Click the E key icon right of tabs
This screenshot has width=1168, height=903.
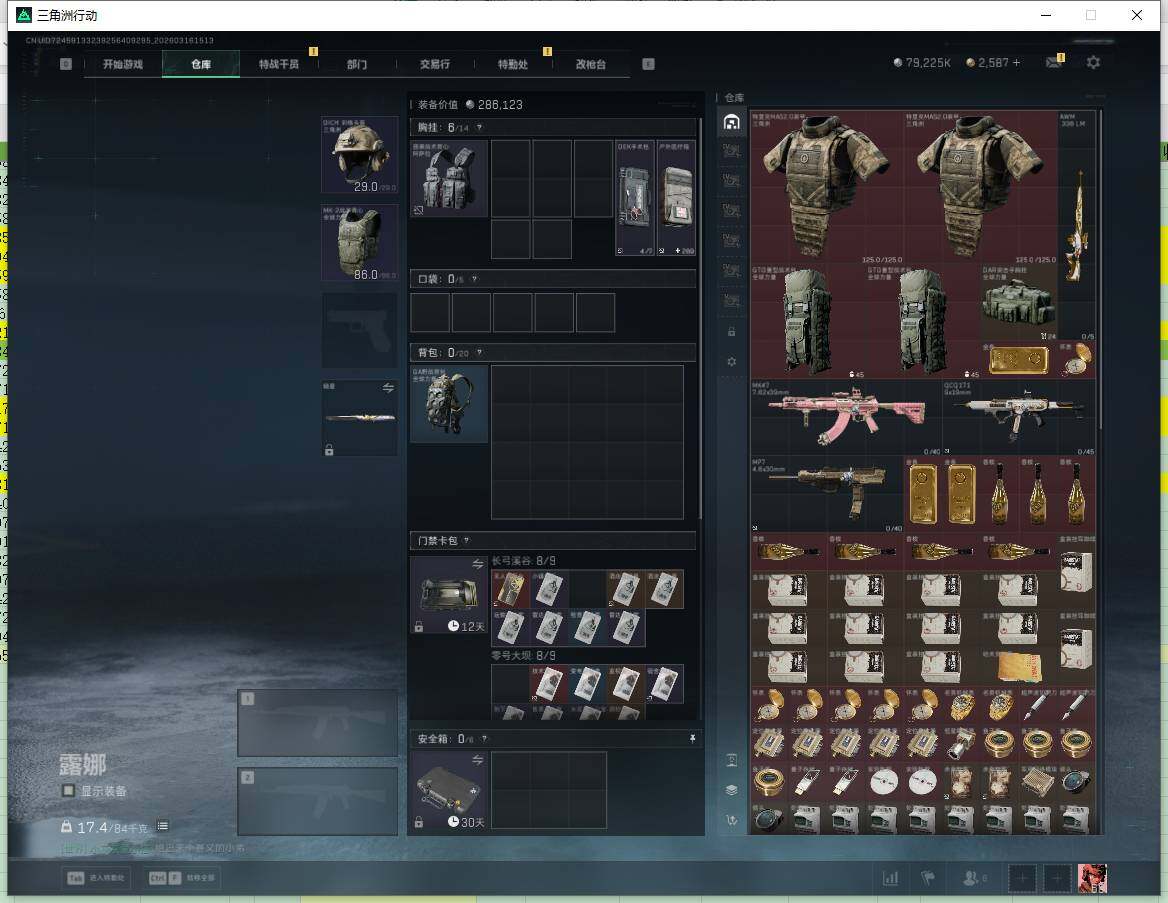click(648, 64)
